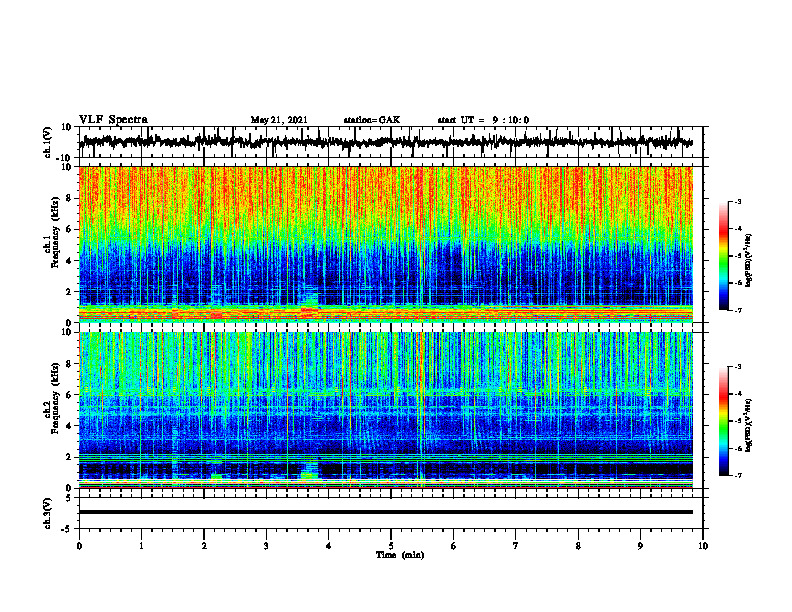This screenshot has width=792, height=612.
Task: Click inside the ch.1 frequency spectrogram
Action: (x=386, y=244)
